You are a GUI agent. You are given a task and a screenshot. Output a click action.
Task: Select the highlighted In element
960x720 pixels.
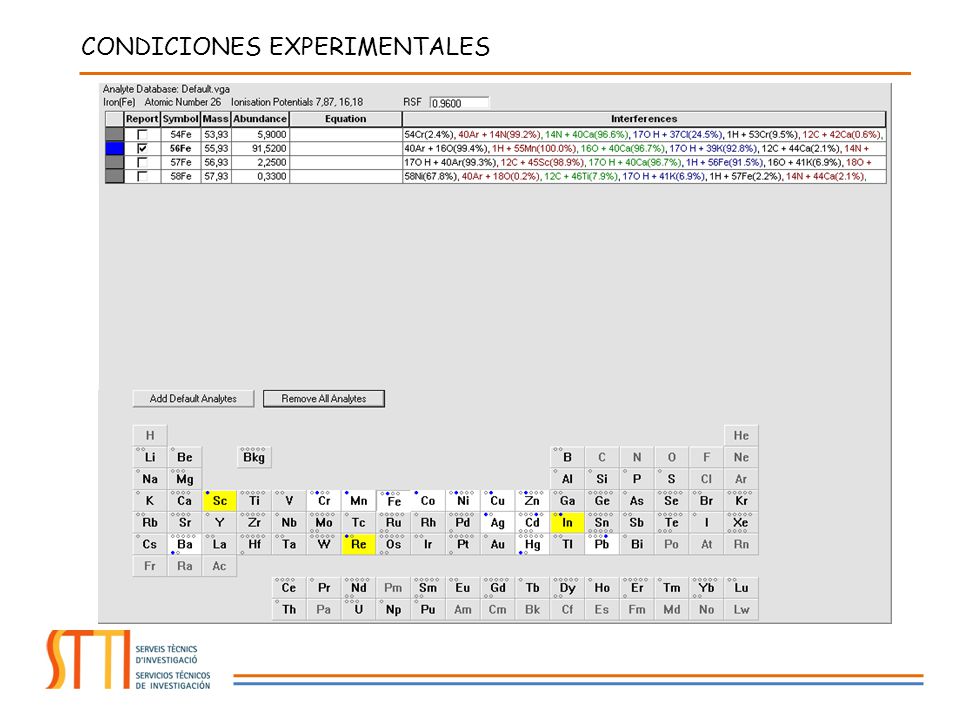pos(568,522)
